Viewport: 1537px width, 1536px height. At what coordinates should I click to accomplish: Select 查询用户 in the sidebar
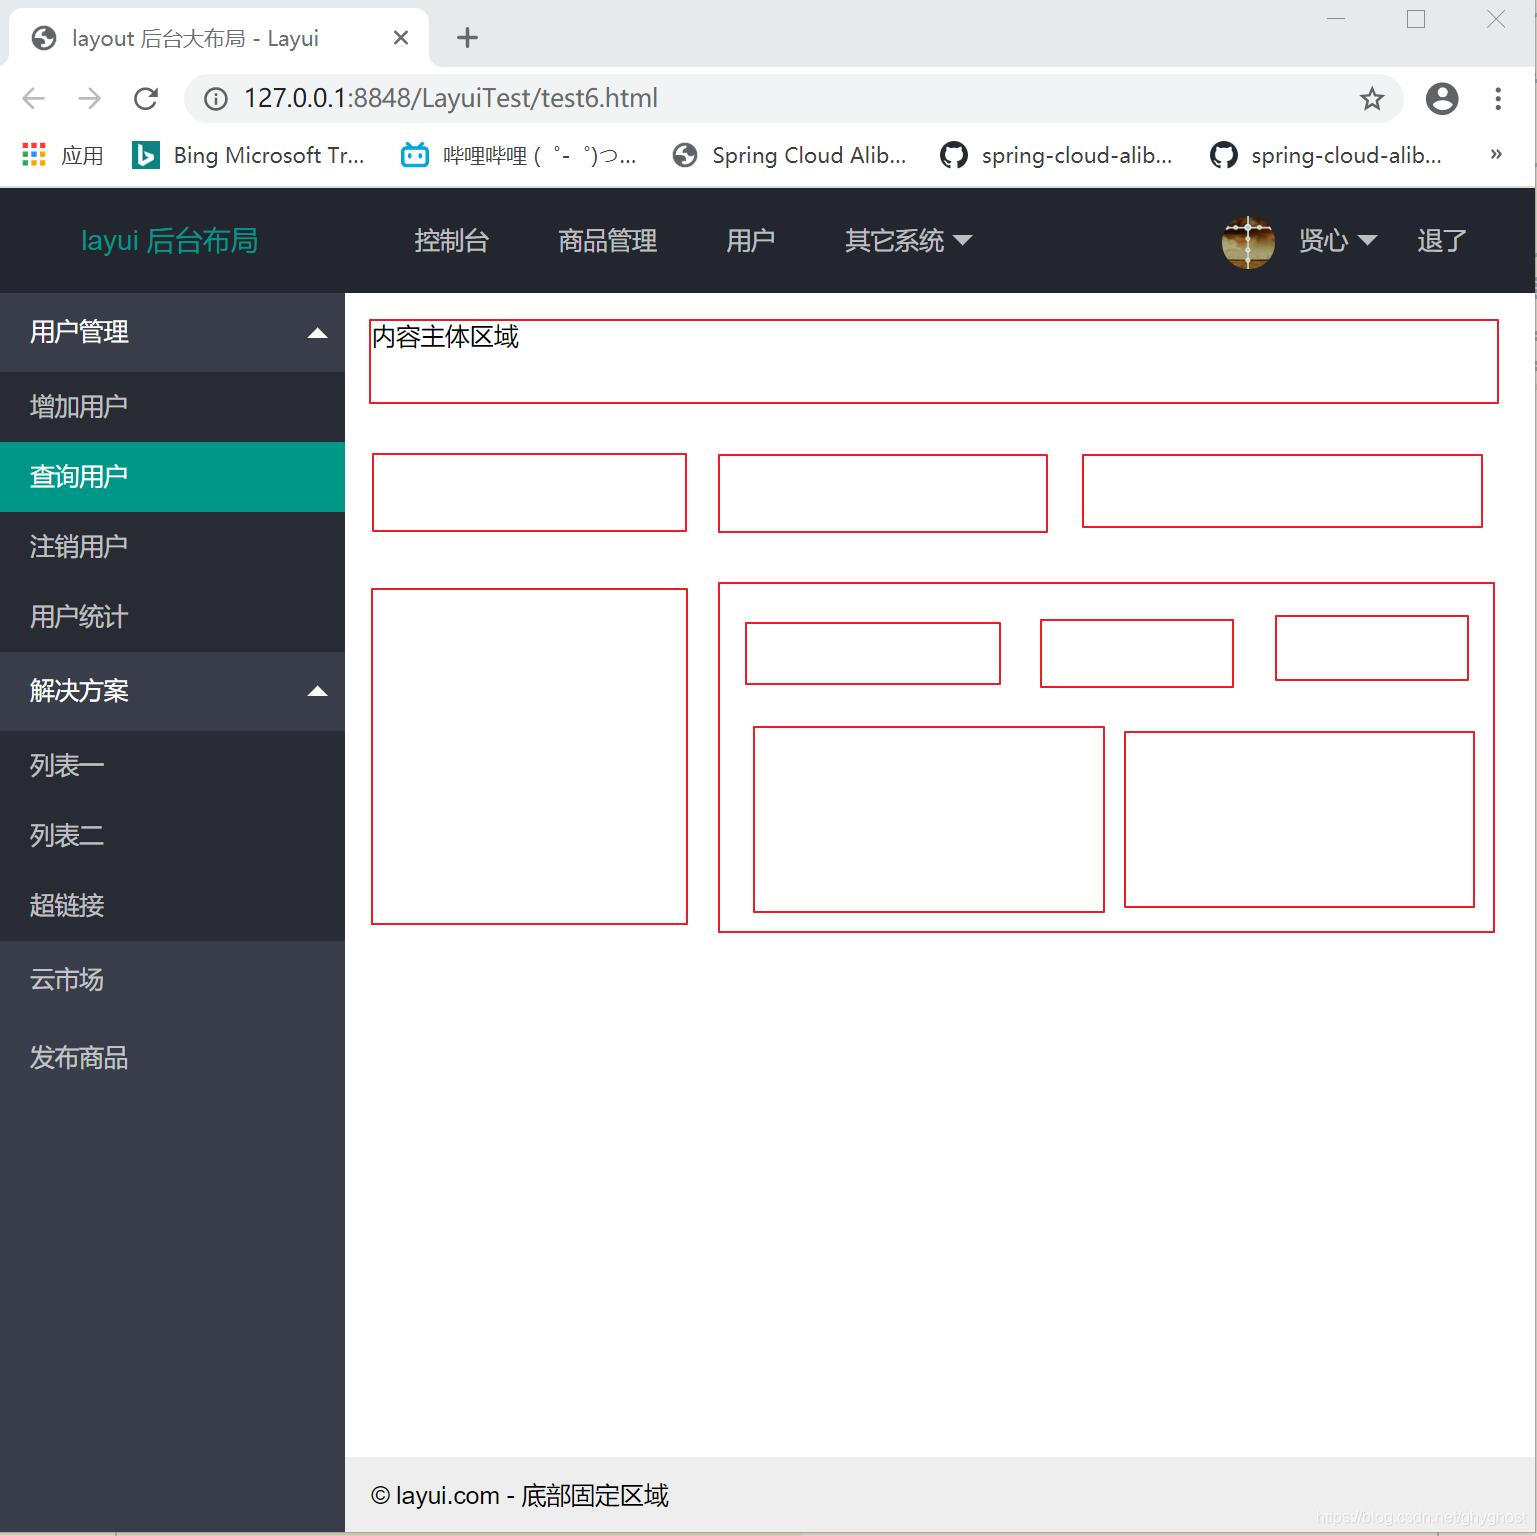point(172,477)
